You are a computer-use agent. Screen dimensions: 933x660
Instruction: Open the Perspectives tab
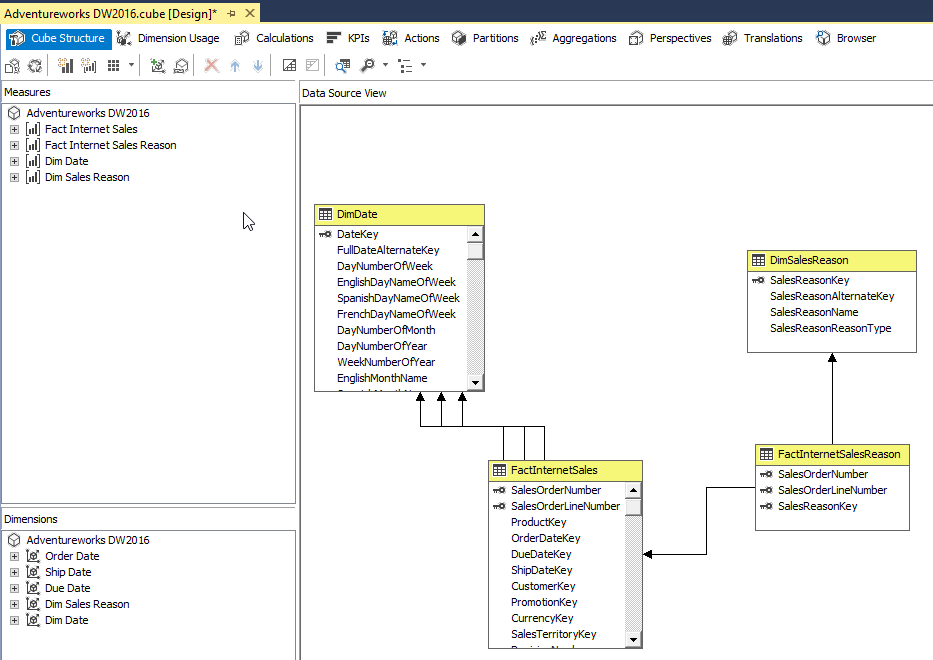coord(670,39)
